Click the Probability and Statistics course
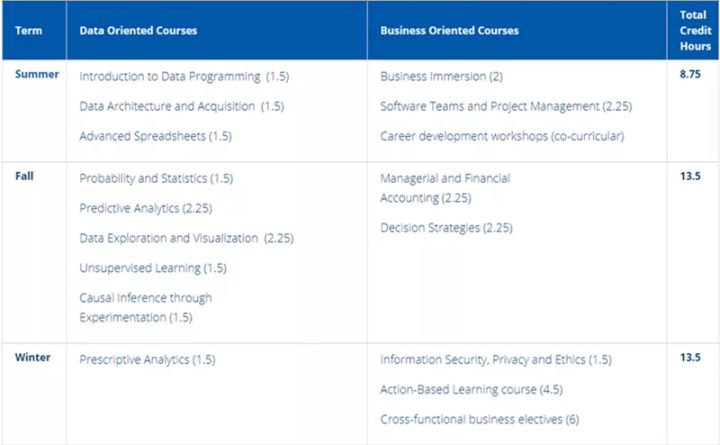The width and height of the screenshot is (720, 445). pyautogui.click(x=156, y=178)
